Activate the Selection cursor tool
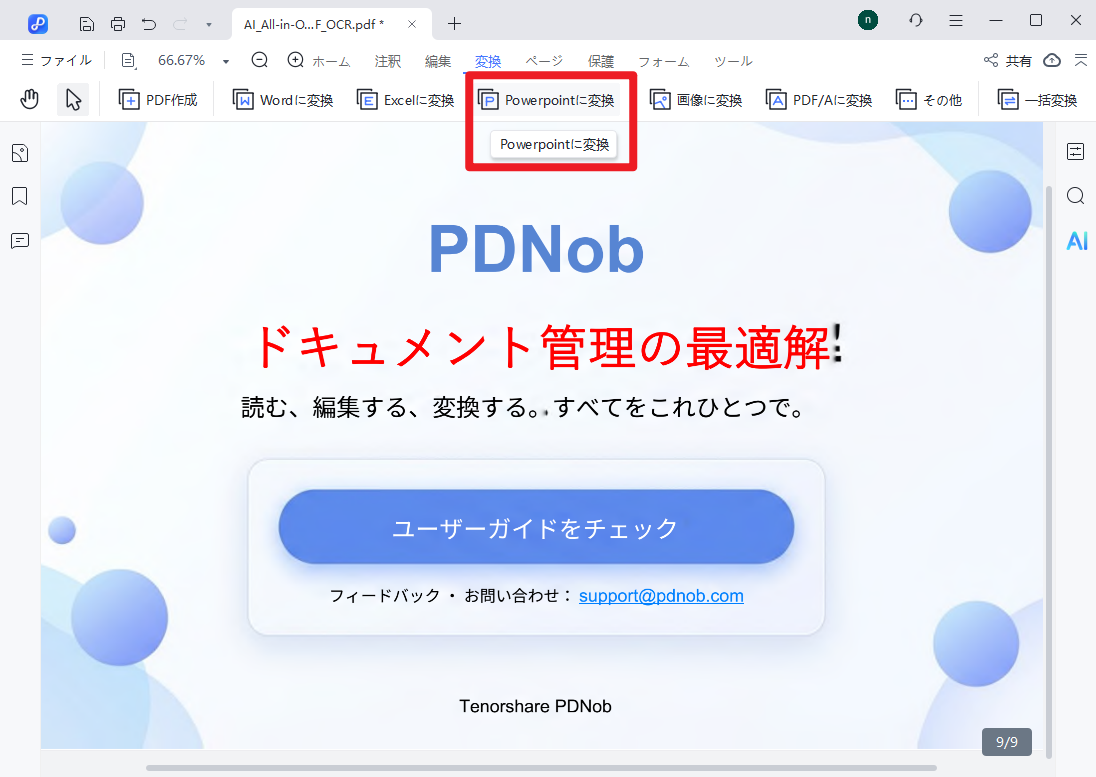Screen dimensions: 1096x777 point(72,98)
